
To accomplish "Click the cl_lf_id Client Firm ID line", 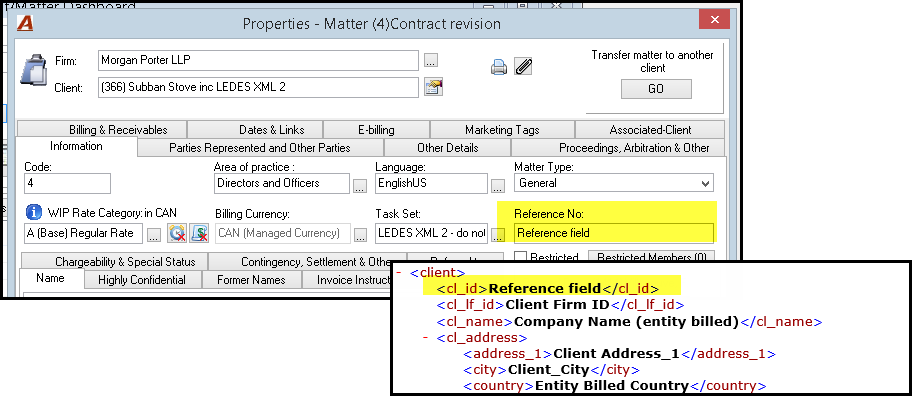I will [x=560, y=305].
